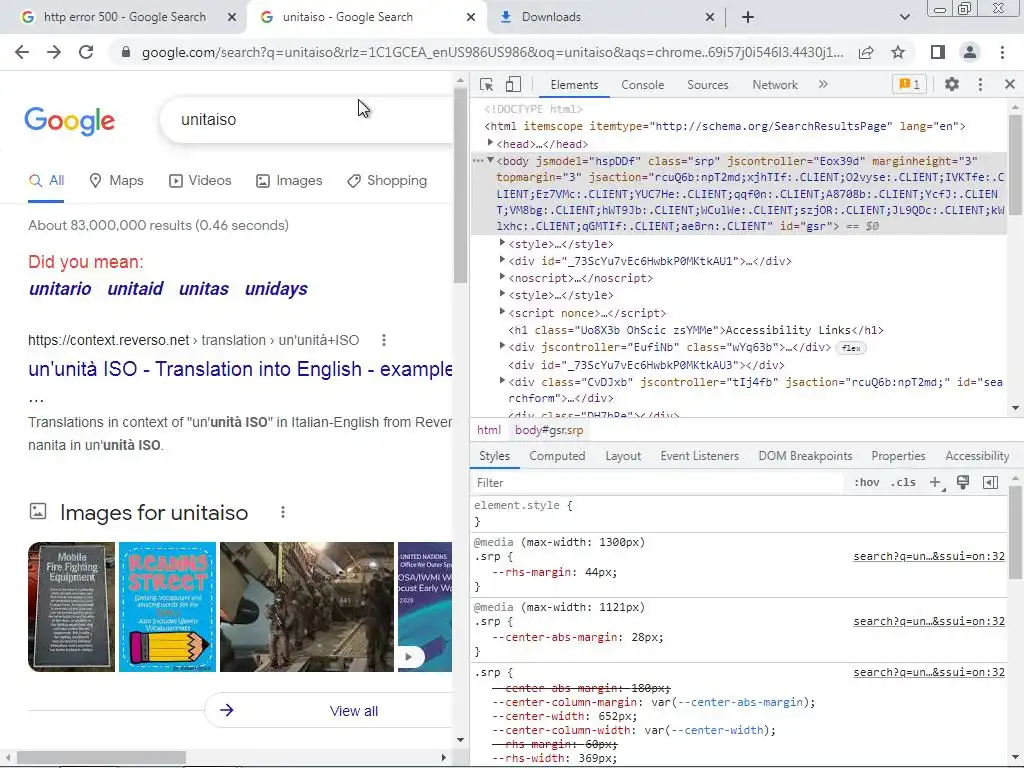This screenshot has height=768, width=1024.
Task: Switch to the Network tab
Action: (775, 85)
